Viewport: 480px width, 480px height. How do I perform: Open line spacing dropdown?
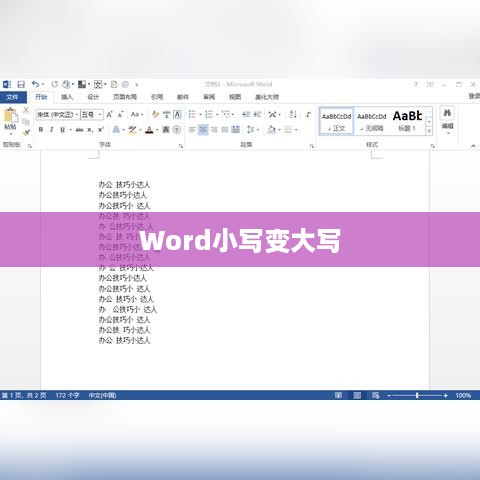point(253,130)
